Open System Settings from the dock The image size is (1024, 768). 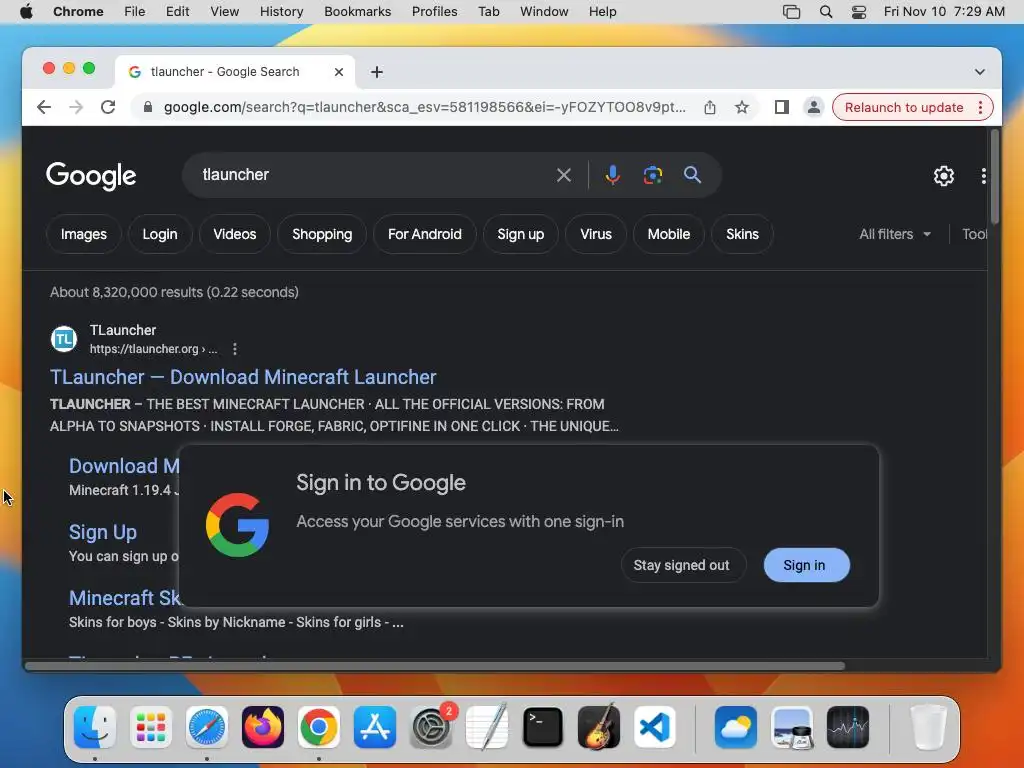coord(431,727)
